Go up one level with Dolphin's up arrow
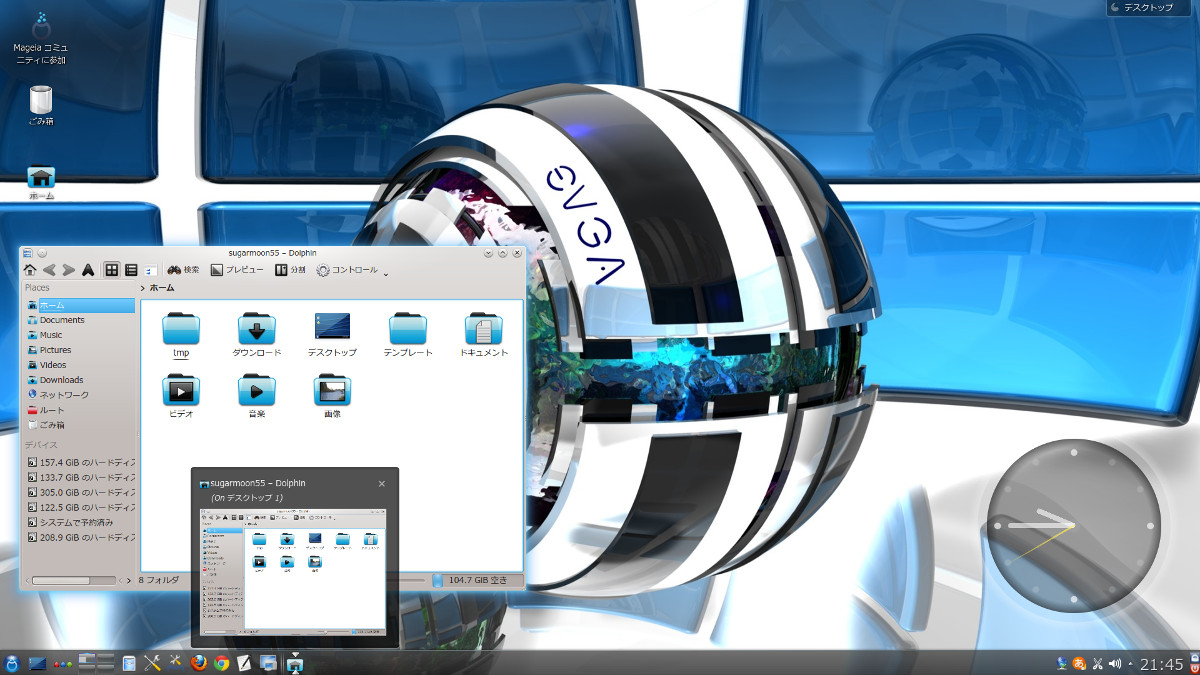This screenshot has width=1200, height=675. tap(88, 269)
